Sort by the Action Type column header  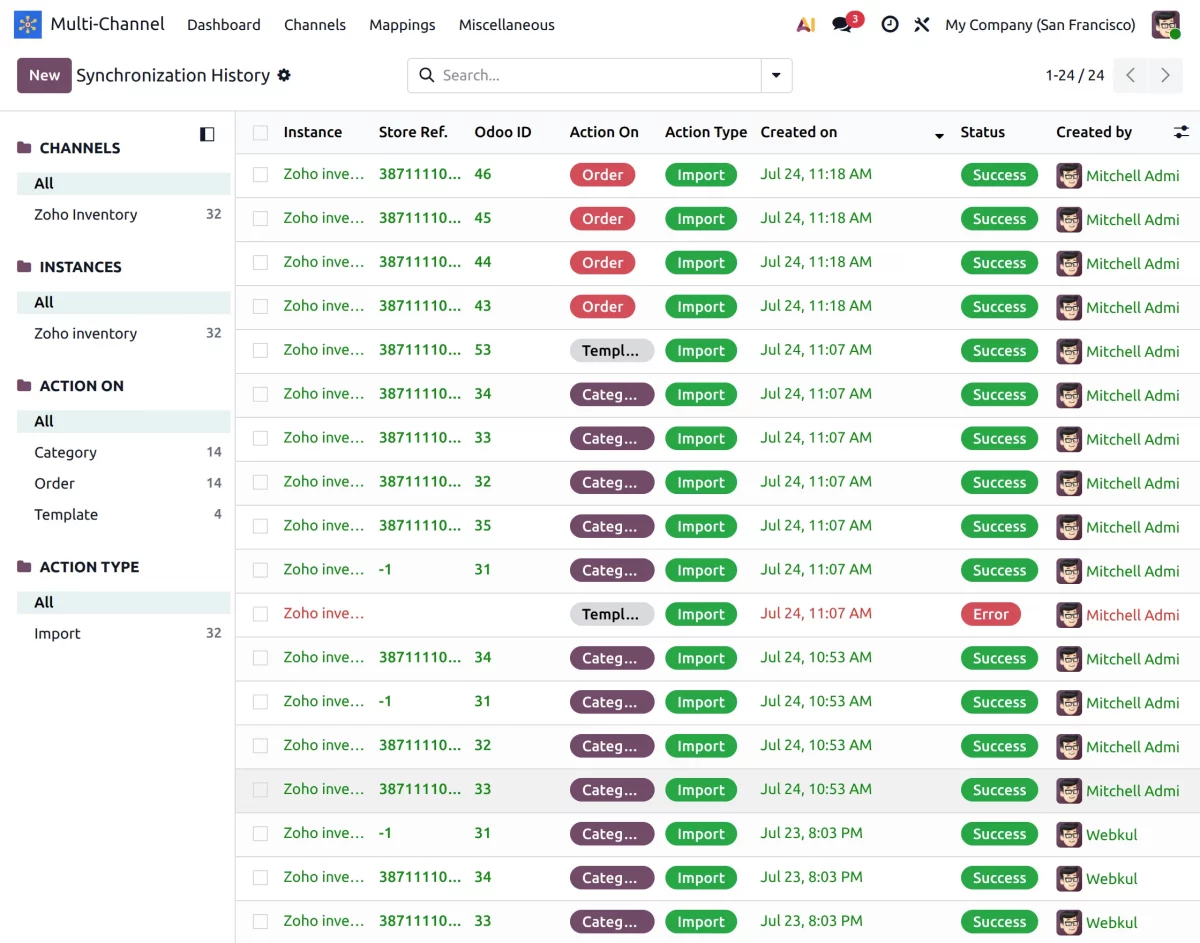[x=706, y=132]
